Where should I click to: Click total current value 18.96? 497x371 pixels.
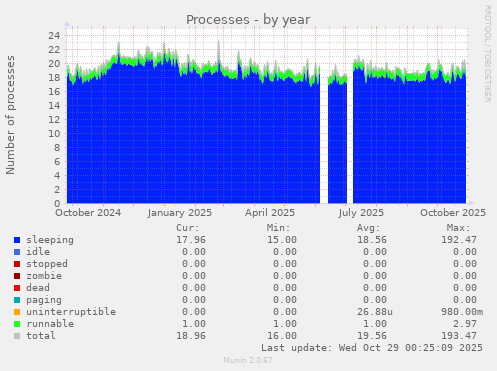[x=191, y=336]
